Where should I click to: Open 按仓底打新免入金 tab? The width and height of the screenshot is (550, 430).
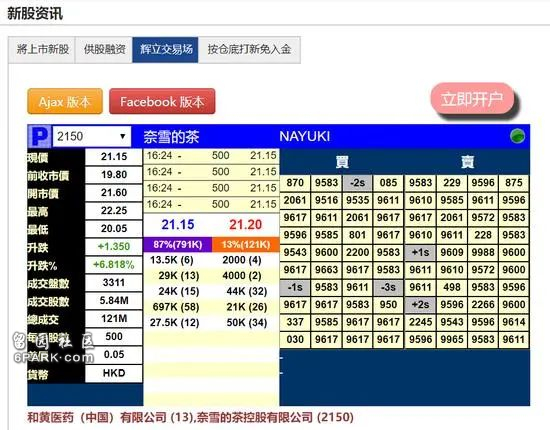click(x=249, y=49)
